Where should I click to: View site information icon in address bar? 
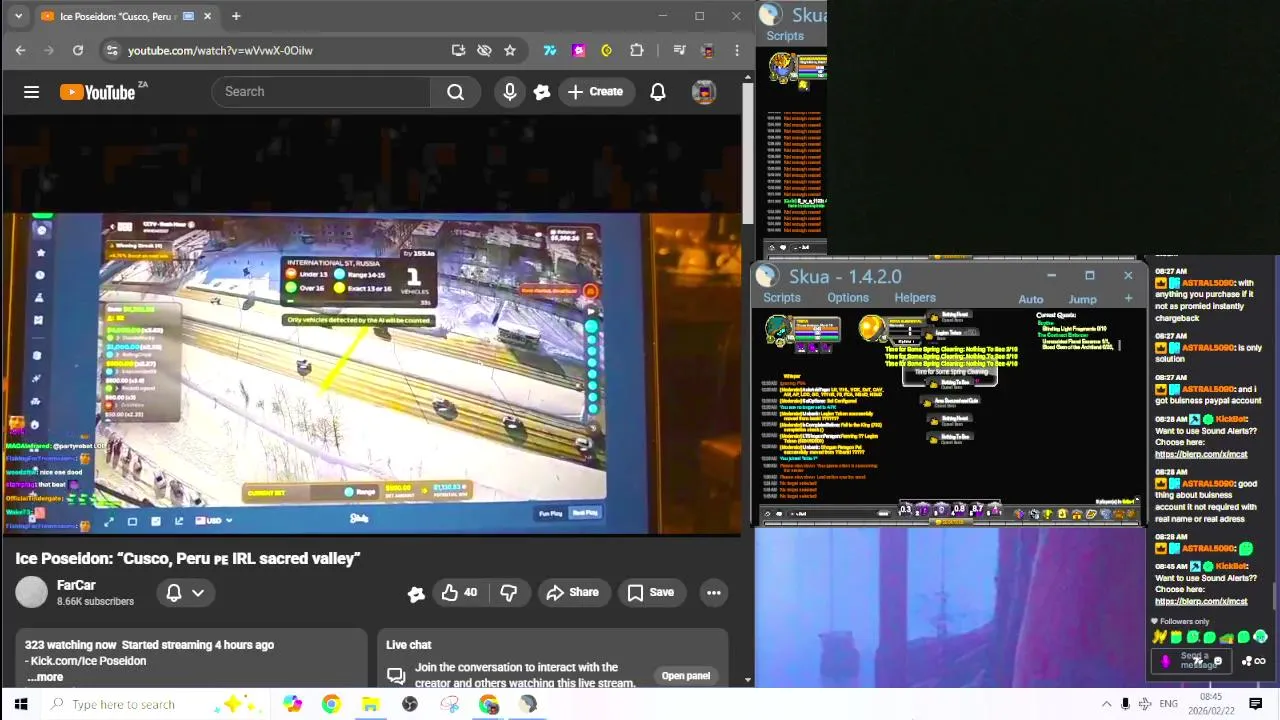112,50
